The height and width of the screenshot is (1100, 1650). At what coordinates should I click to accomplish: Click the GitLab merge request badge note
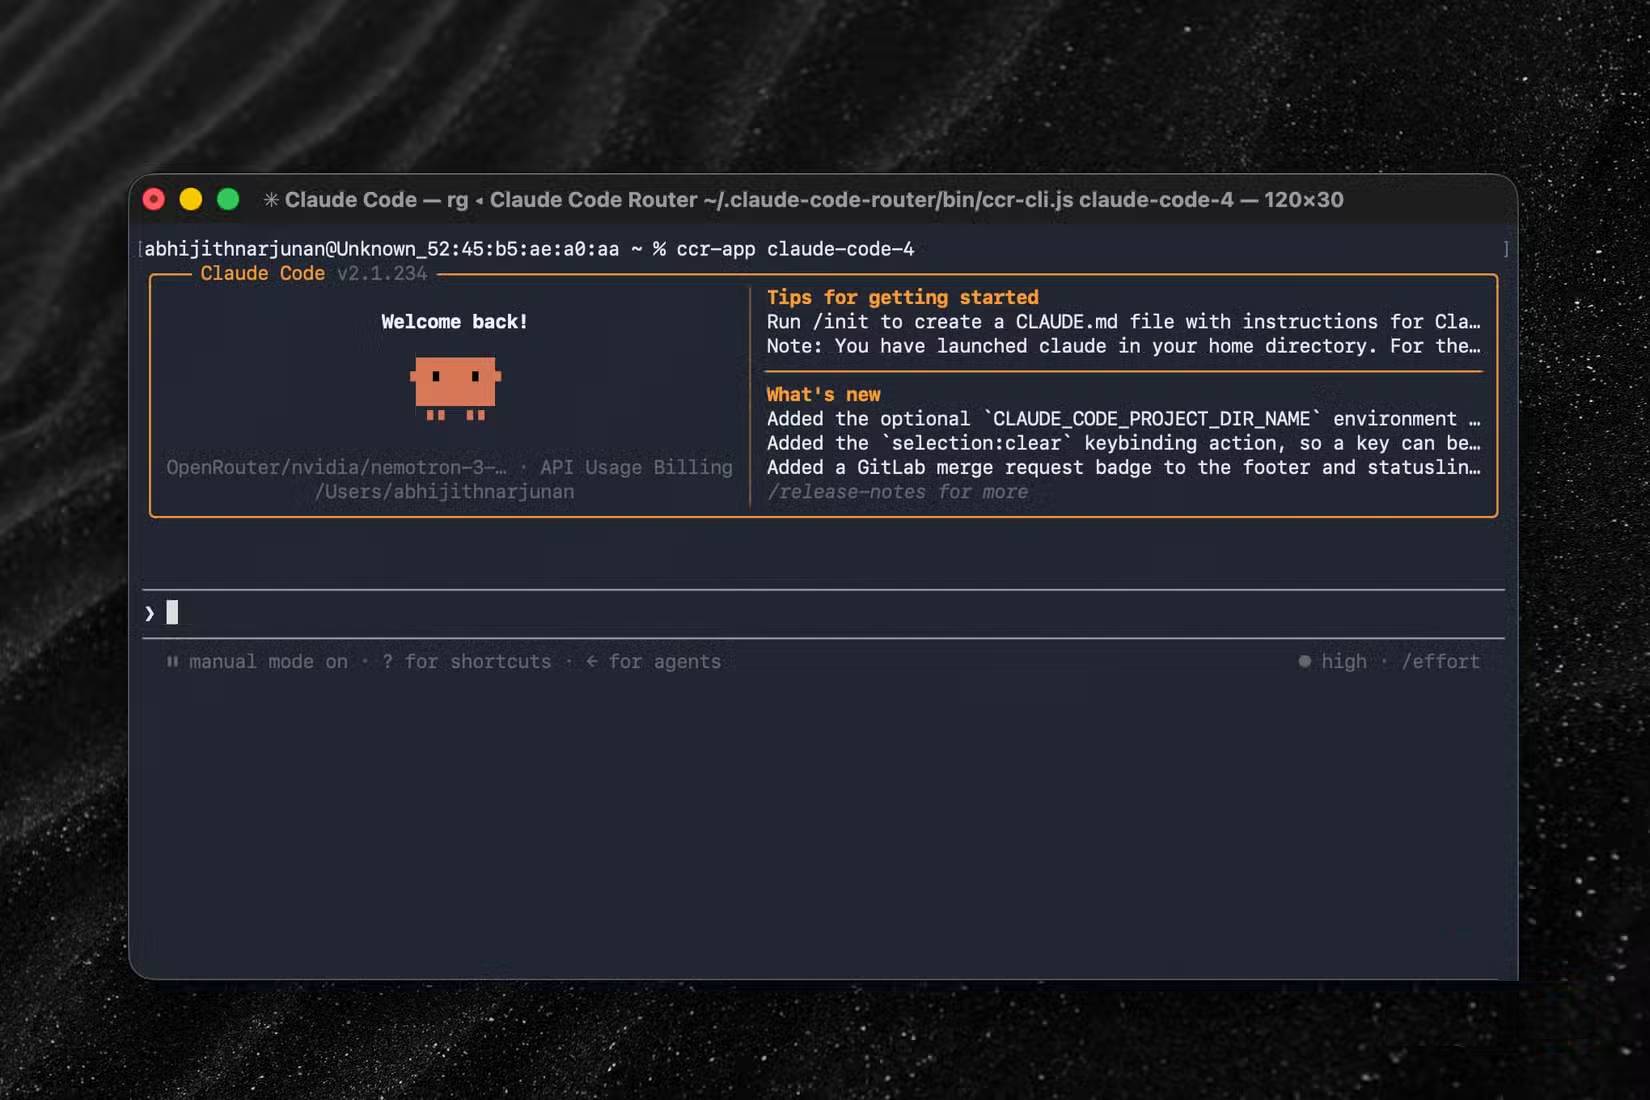tap(1123, 467)
